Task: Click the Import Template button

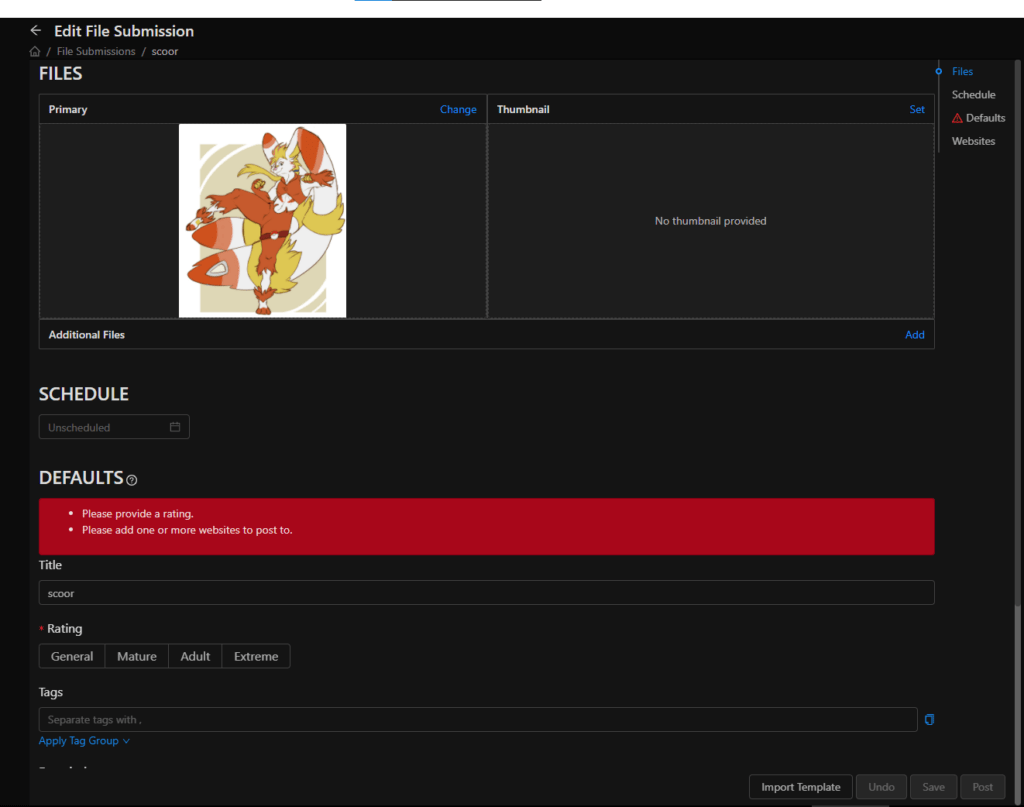Action: pyautogui.click(x=800, y=787)
